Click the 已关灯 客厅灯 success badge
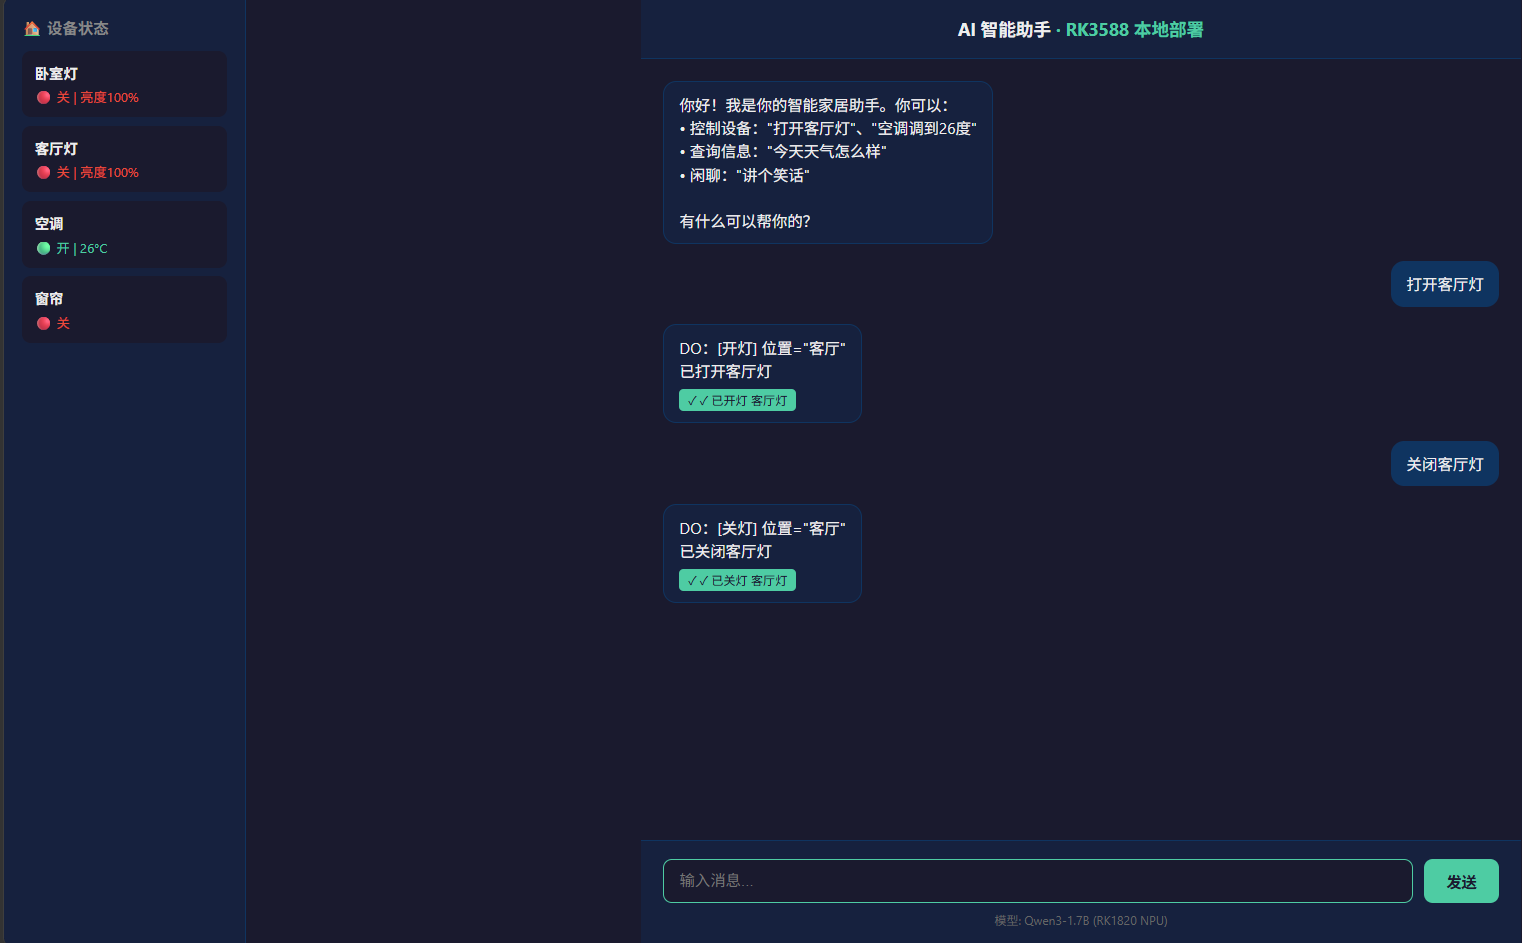 737,580
